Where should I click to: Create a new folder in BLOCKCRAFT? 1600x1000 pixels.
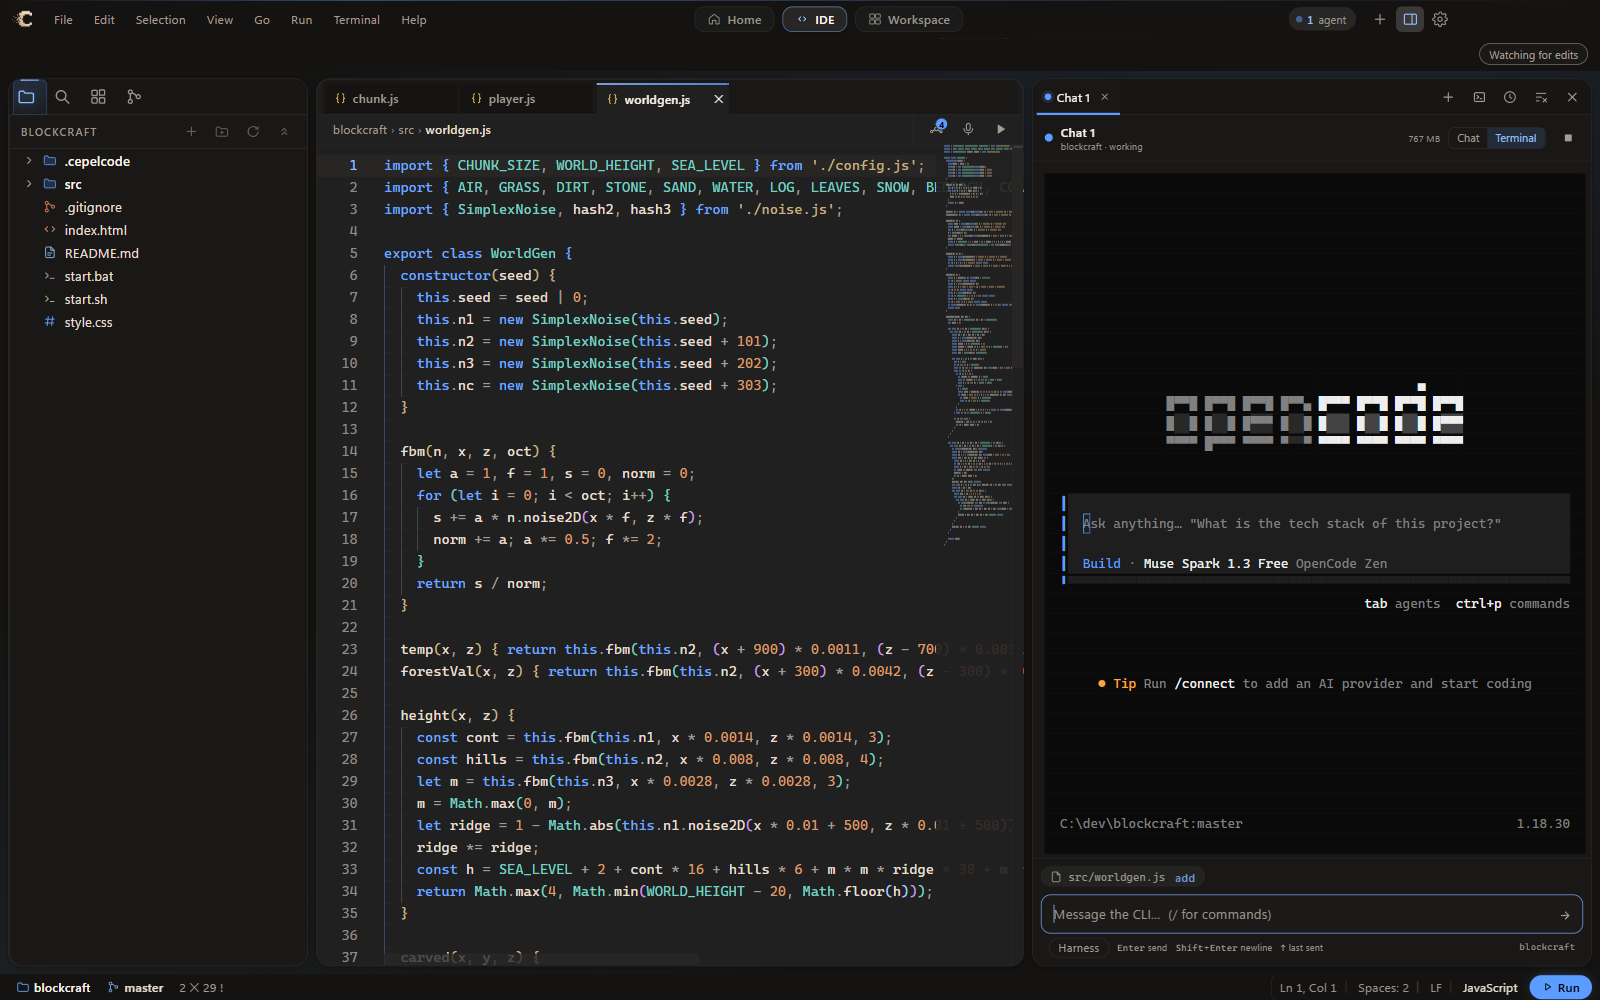[222, 132]
